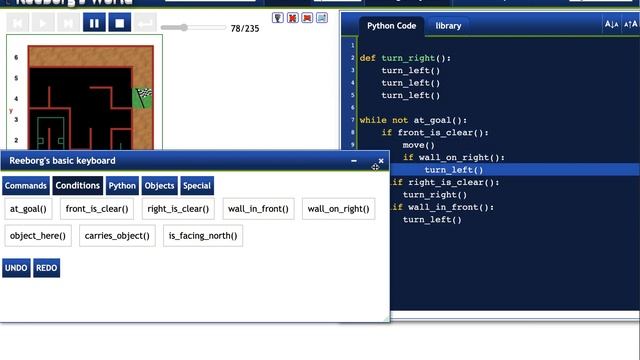The width and height of the screenshot is (640, 360).
Task: Insert the right_is_clear() condition
Action: click(178, 209)
